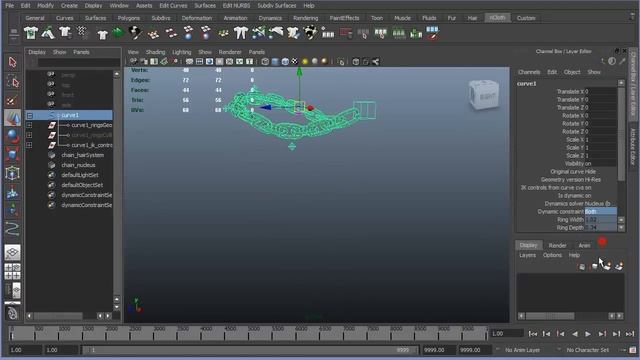Collapse the curve1 node in outliner
This screenshot has height=360, width=640.
(29, 116)
